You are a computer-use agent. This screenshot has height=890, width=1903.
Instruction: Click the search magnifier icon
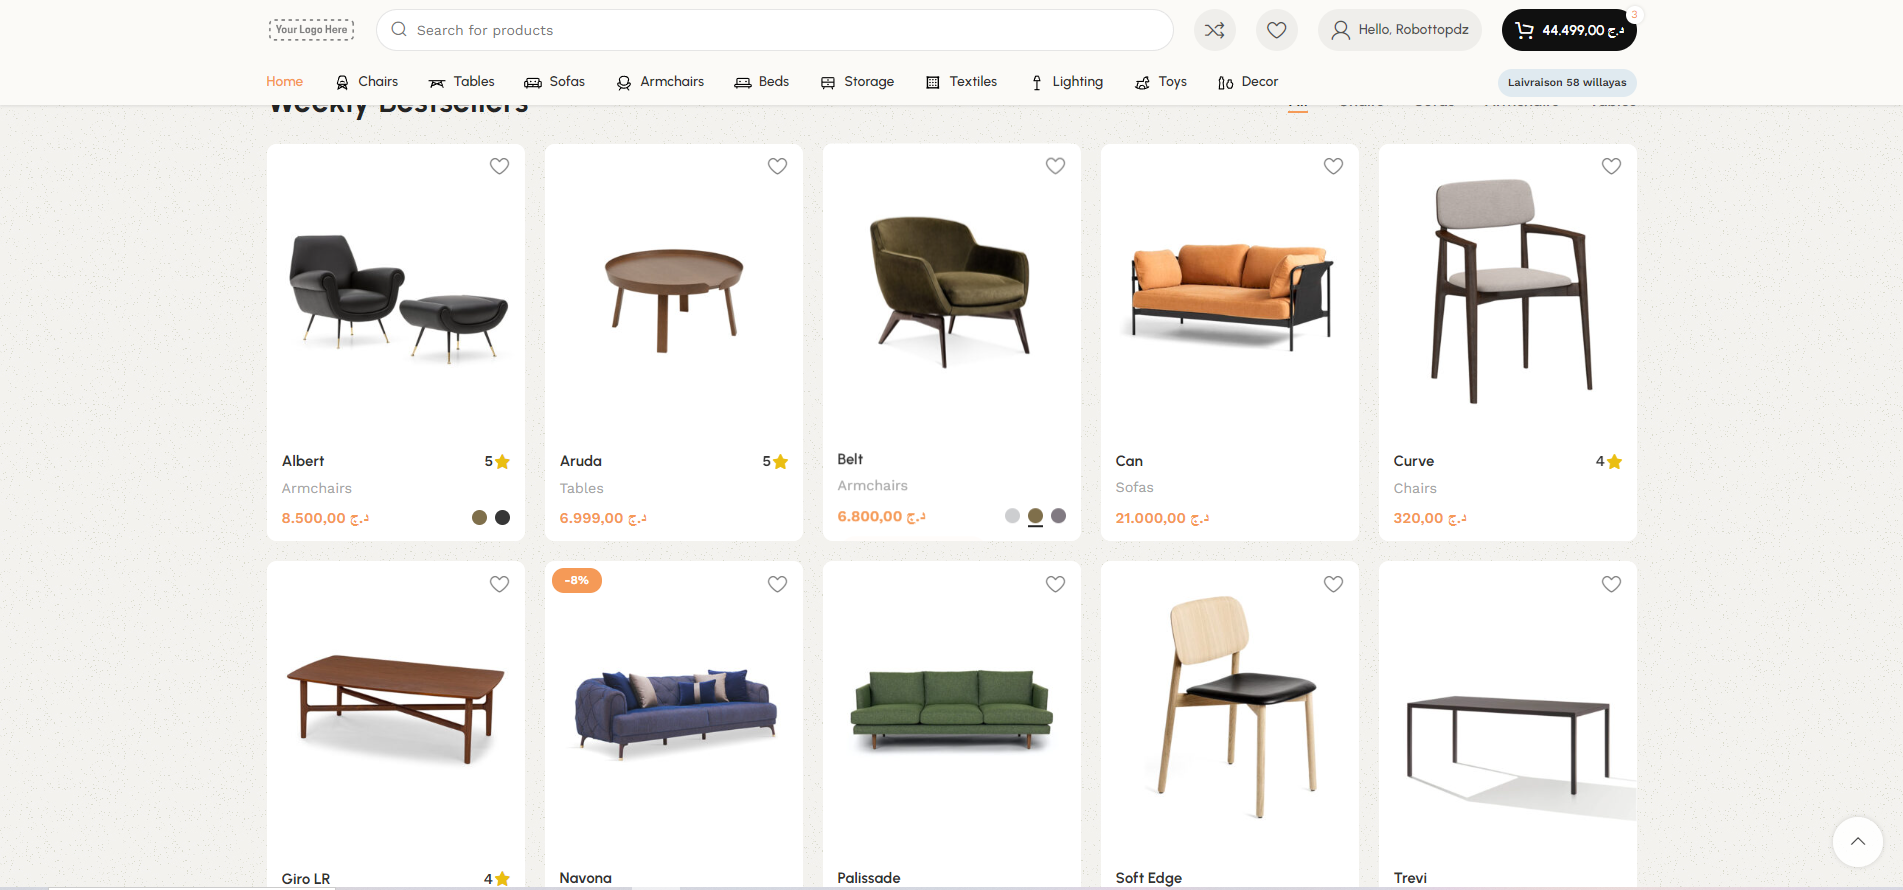point(399,30)
